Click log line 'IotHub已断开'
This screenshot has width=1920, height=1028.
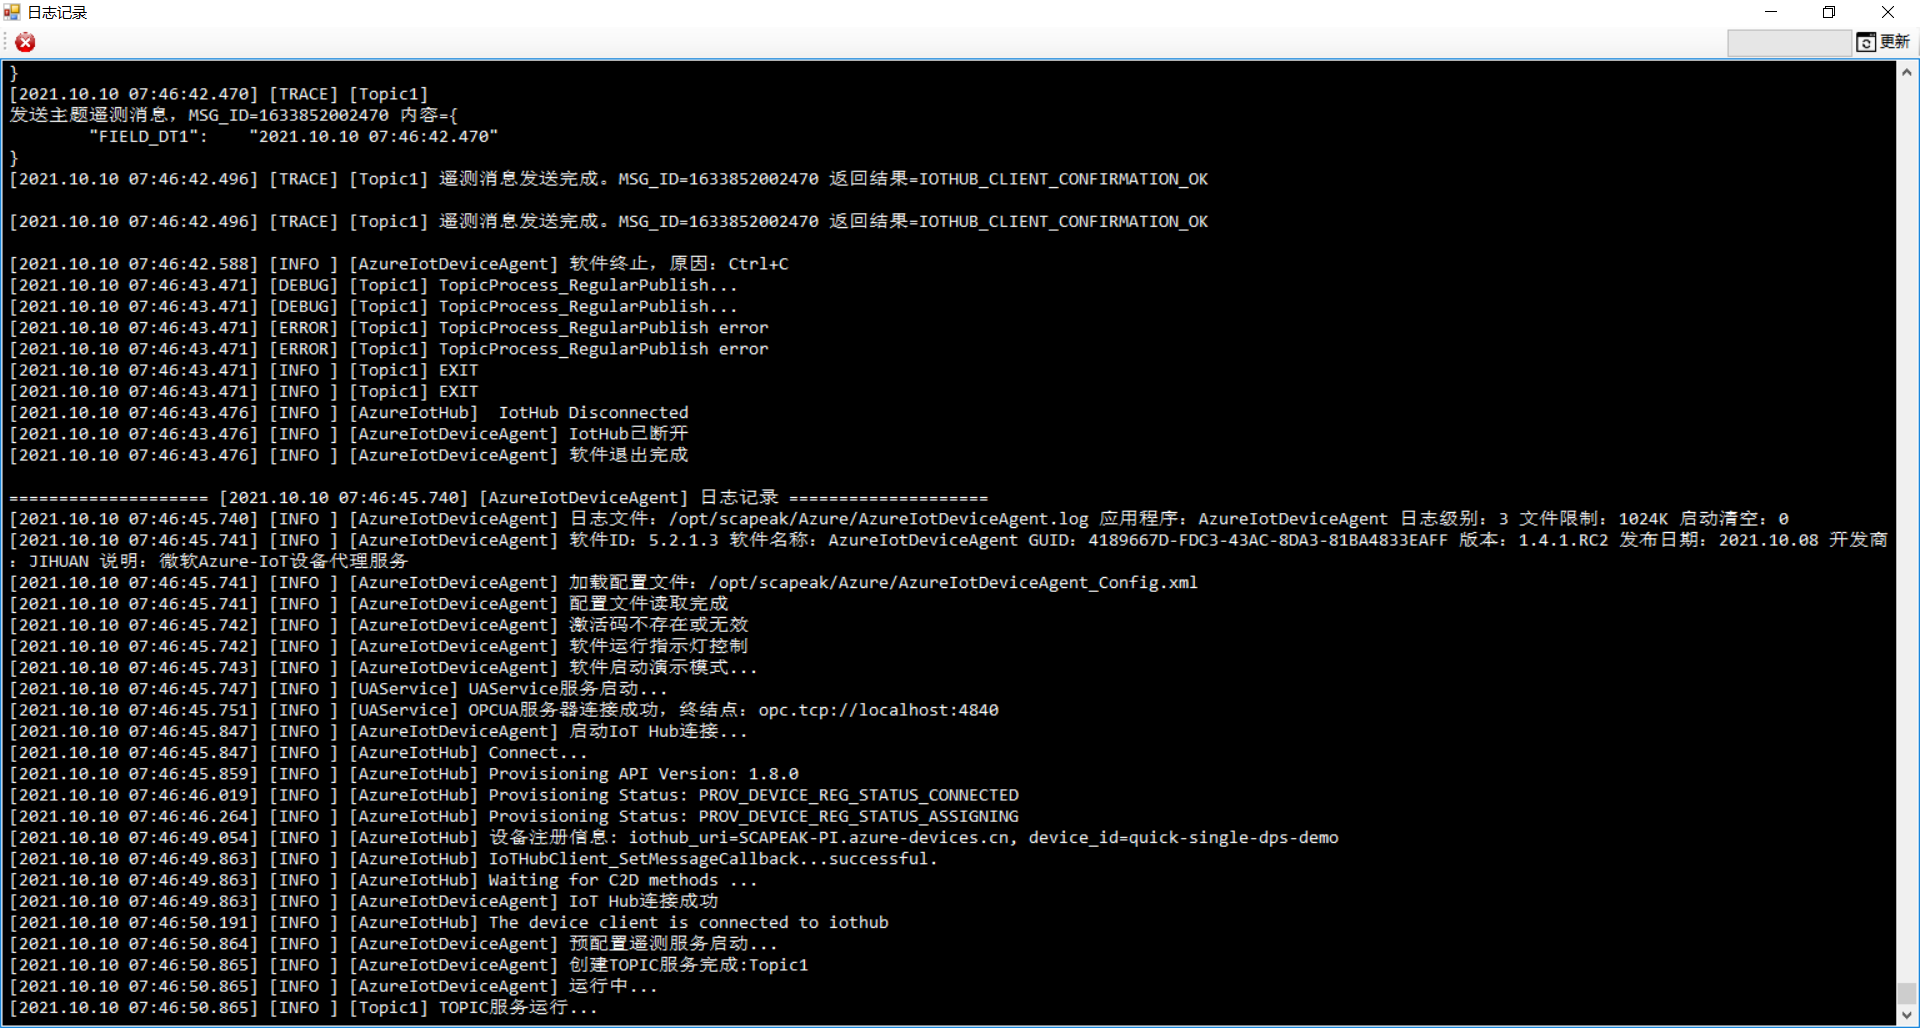coord(349,434)
